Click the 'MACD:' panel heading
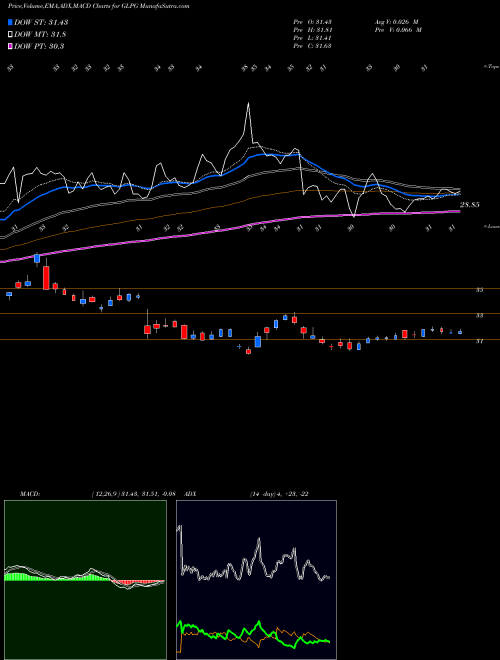 coord(30,494)
